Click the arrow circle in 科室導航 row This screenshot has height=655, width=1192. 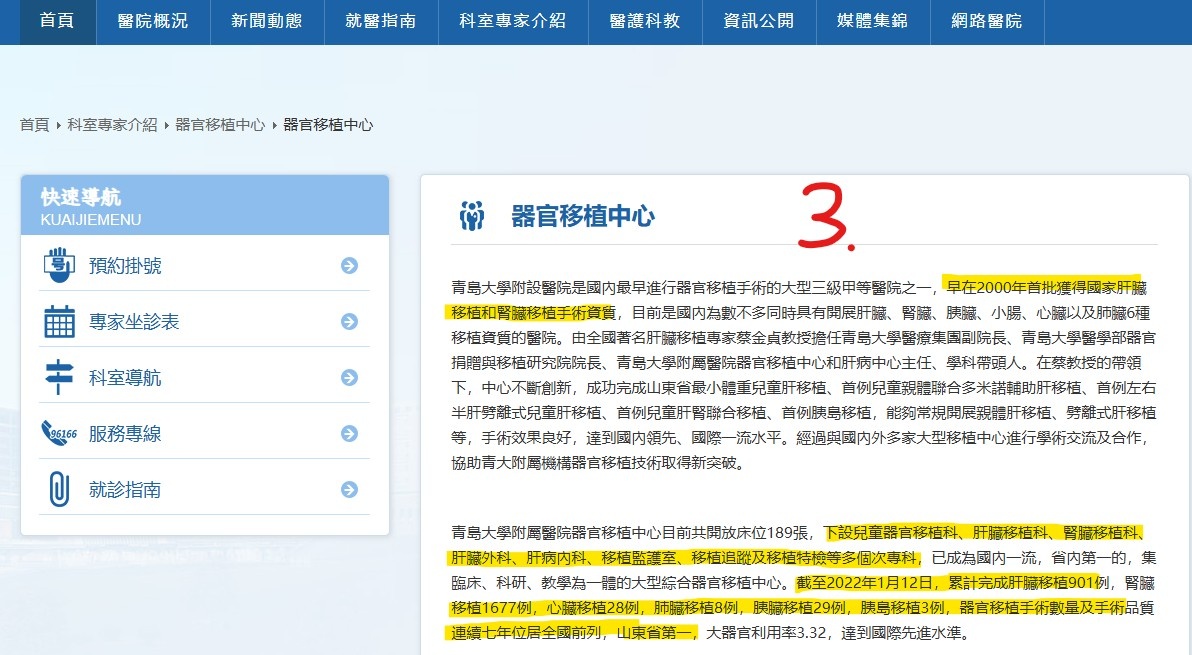click(x=349, y=378)
